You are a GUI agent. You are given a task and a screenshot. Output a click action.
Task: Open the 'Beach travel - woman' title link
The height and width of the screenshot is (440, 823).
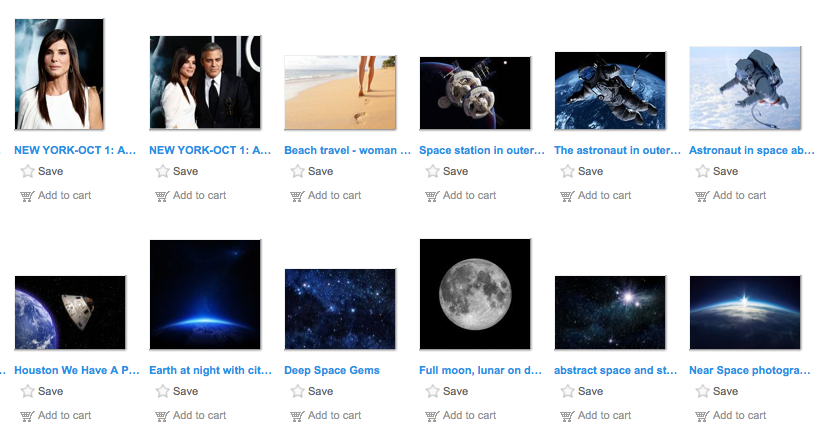347,150
